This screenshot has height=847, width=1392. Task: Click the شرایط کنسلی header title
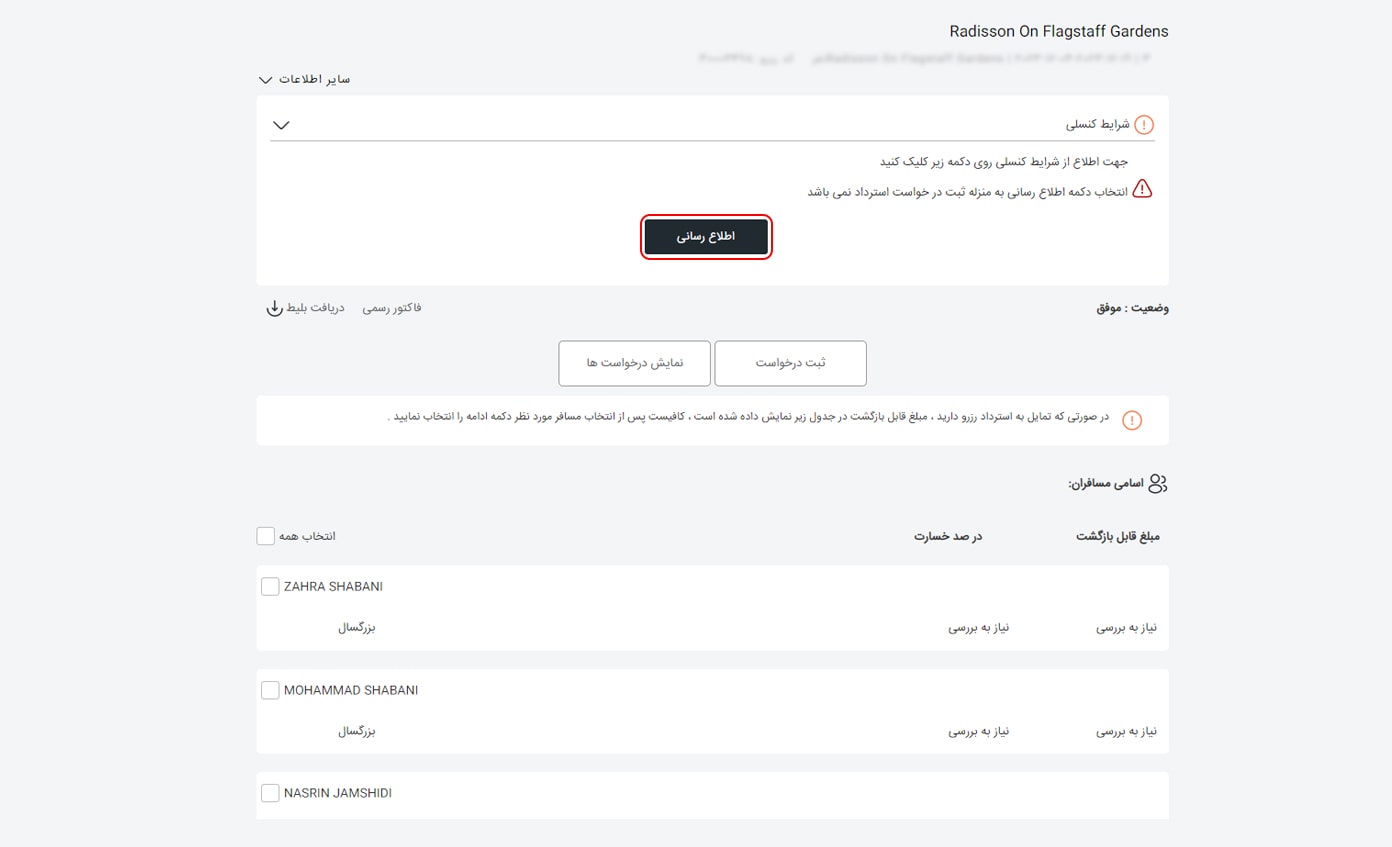point(1097,125)
